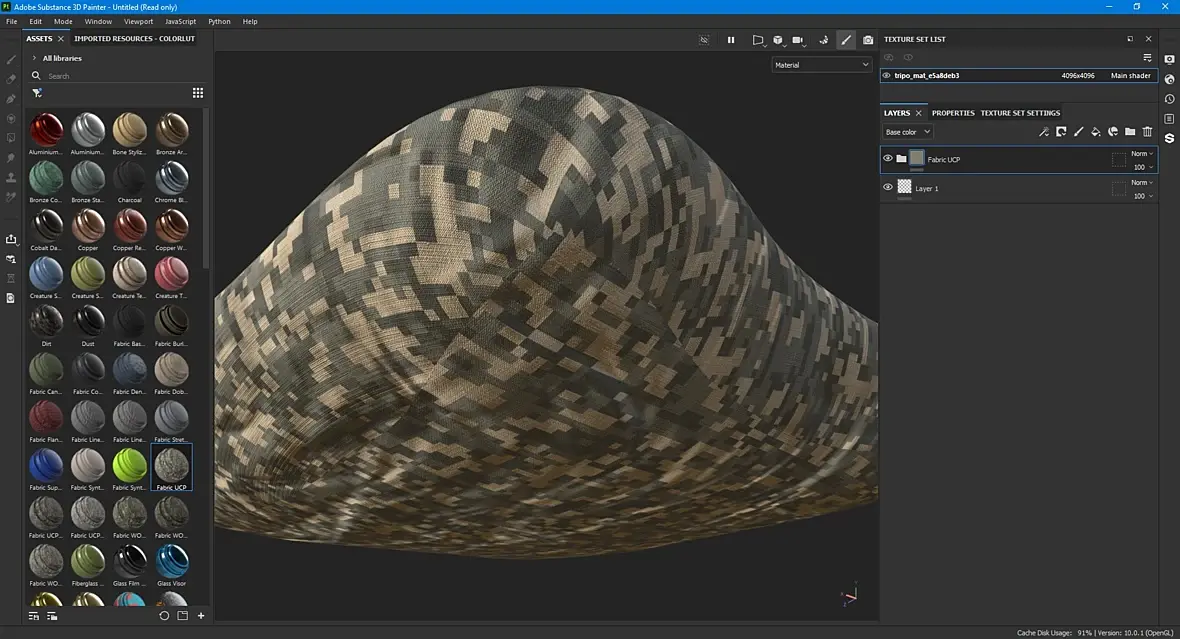This screenshot has width=1180, height=639.
Task: Switch assets to grid view icon
Action: [x=198, y=93]
